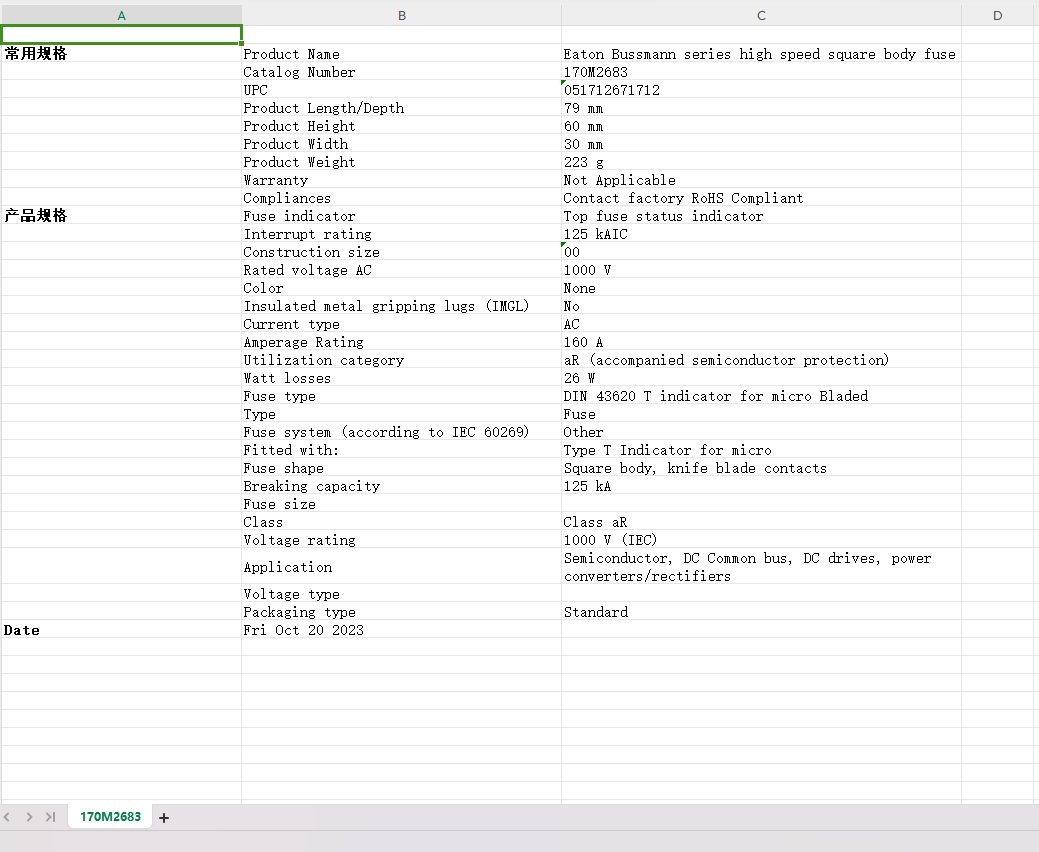Select Fuse system (according to IEC 60269) cell
Image resolution: width=1039 pixels, height=852 pixels.
pyautogui.click(x=402, y=431)
